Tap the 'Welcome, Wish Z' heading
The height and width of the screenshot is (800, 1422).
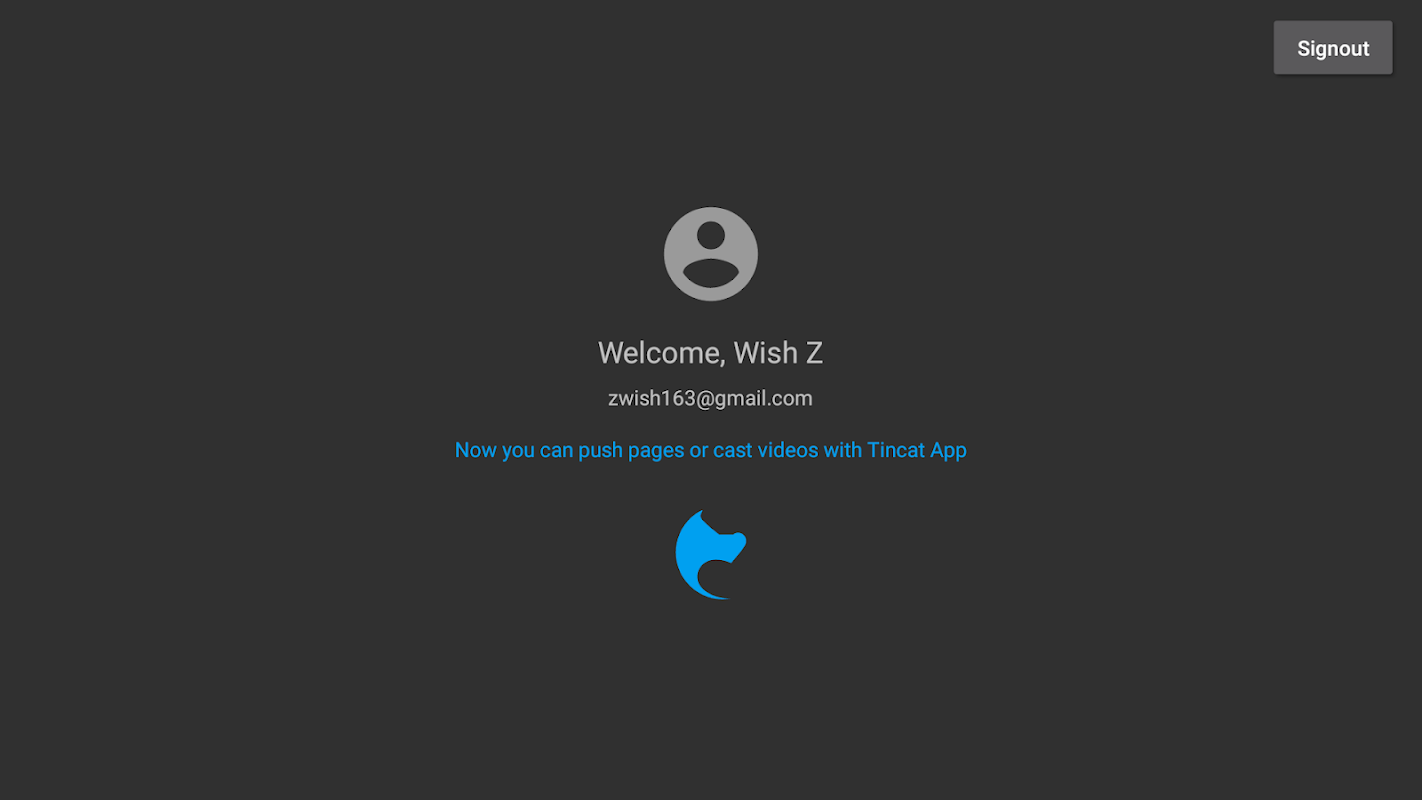pyautogui.click(x=711, y=353)
